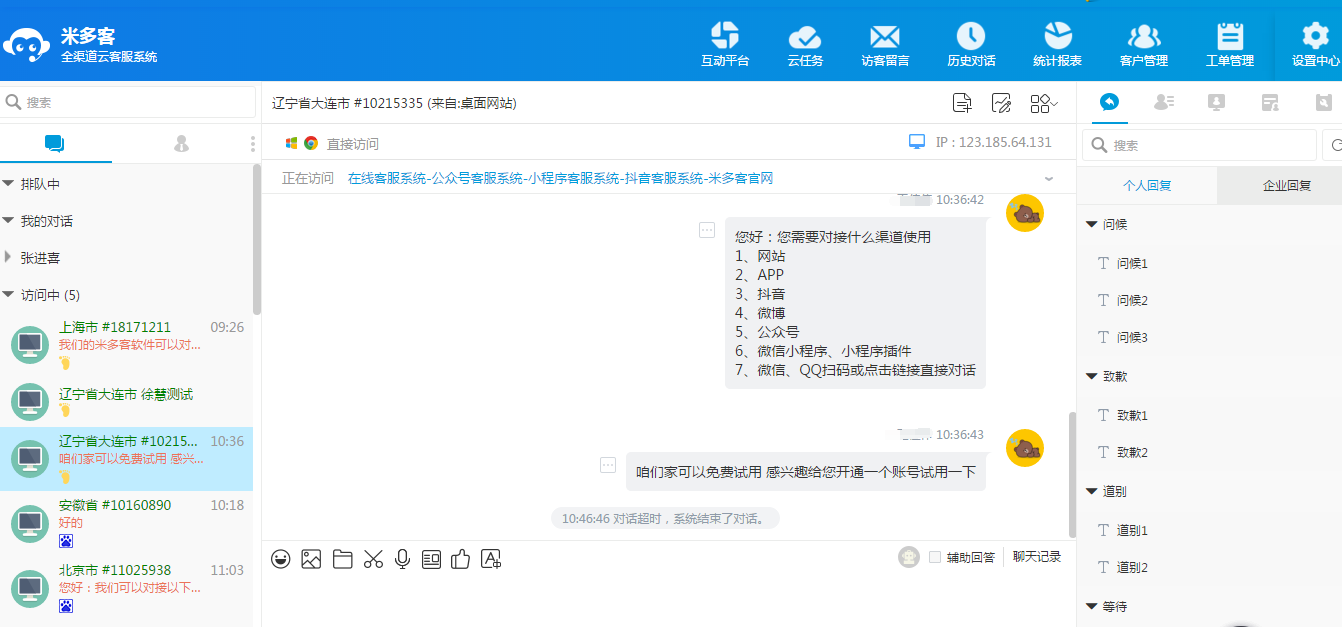Switch to the ticket-card tab icon in right panel
Viewport: 1342px width, 627px height.
pos(1270,101)
